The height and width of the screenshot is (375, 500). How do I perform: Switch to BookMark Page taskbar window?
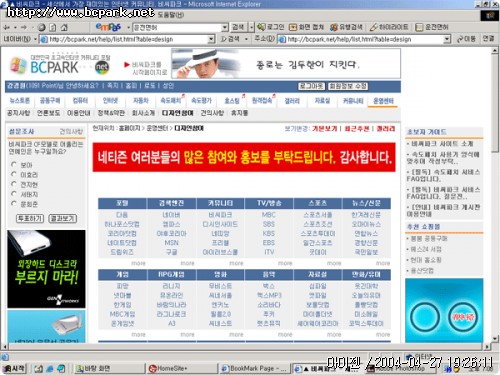(x=254, y=368)
